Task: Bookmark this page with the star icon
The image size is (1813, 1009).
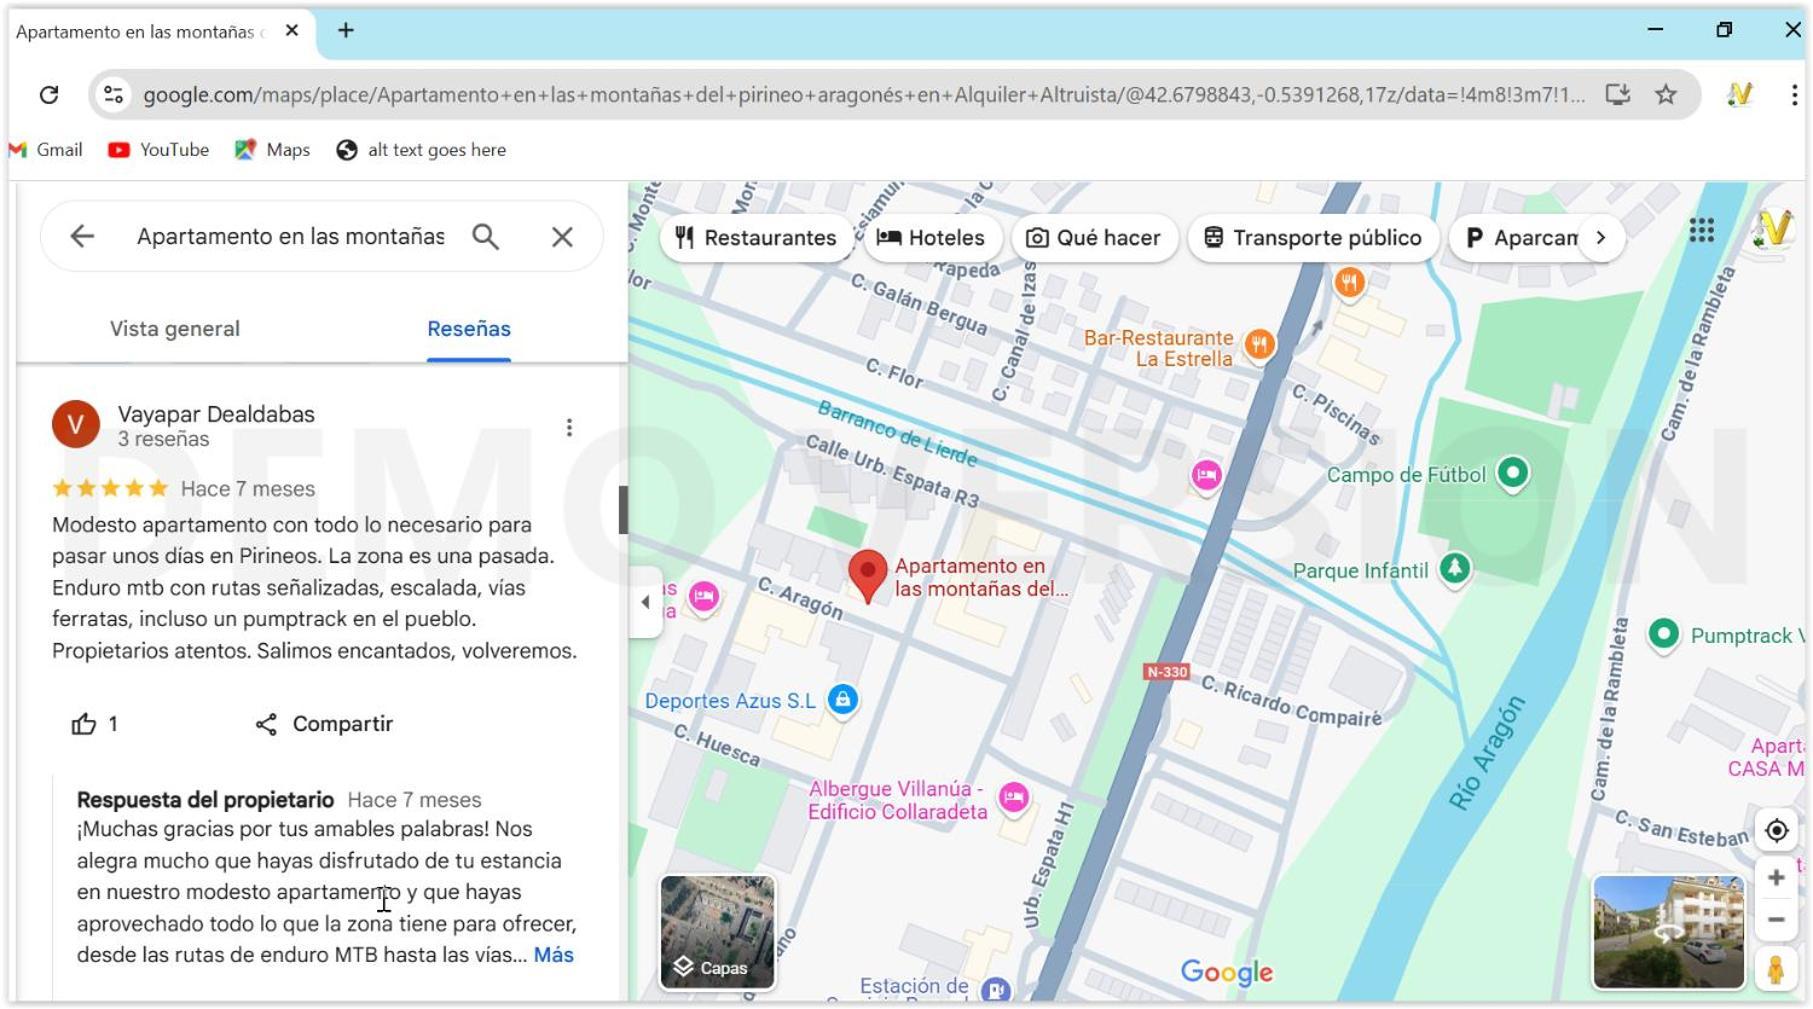Action: coord(1665,95)
